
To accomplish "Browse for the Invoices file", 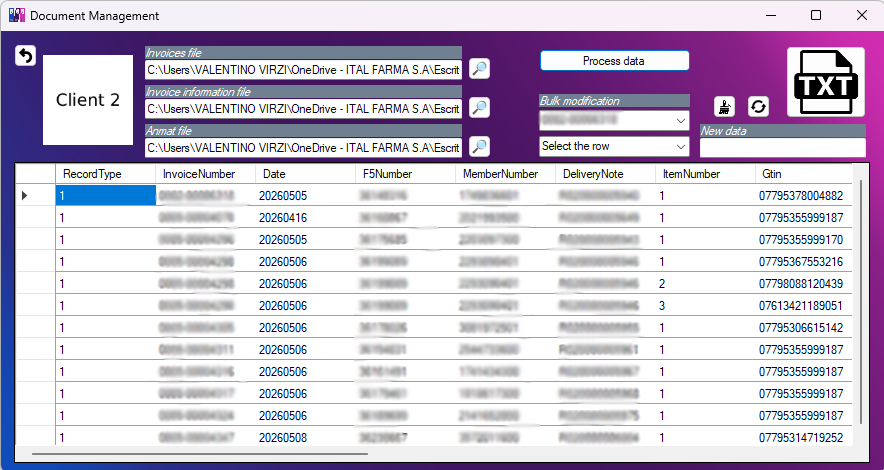I will pos(479,69).
